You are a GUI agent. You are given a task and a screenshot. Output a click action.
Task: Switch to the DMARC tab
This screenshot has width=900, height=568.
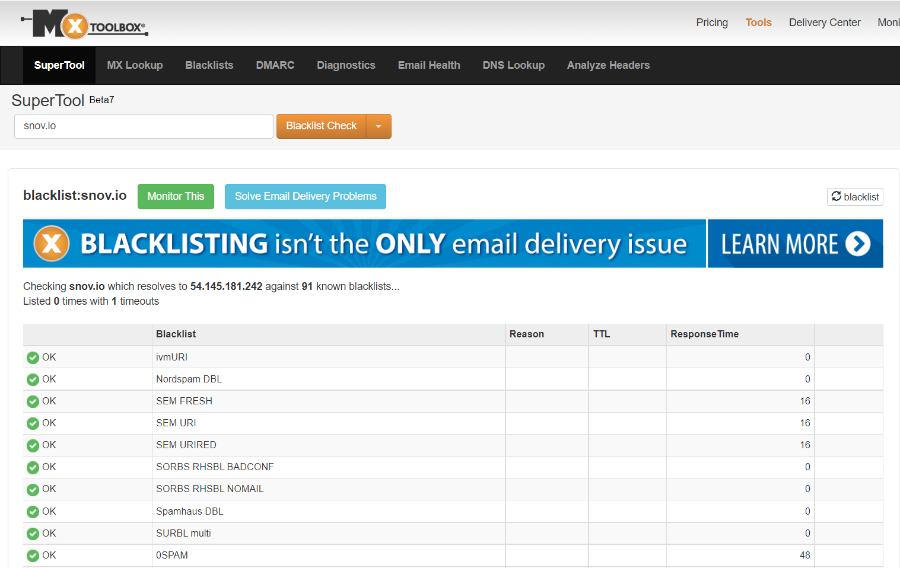click(x=275, y=65)
